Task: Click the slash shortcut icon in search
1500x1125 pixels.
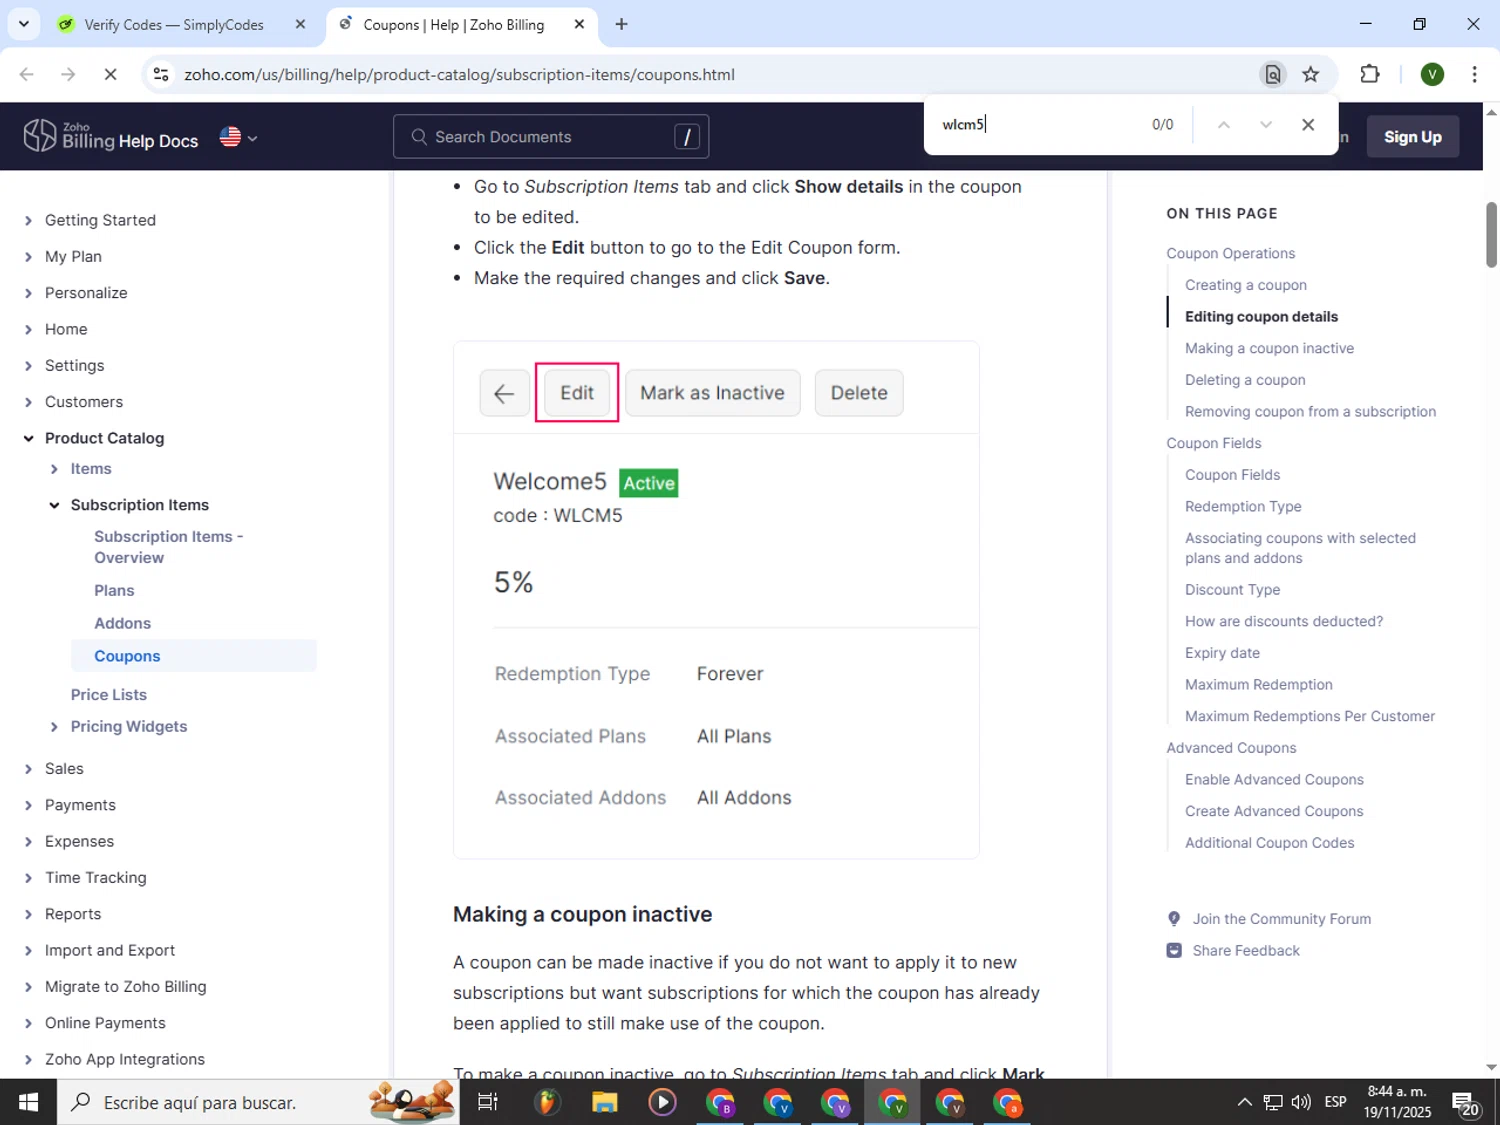Action: point(687,137)
